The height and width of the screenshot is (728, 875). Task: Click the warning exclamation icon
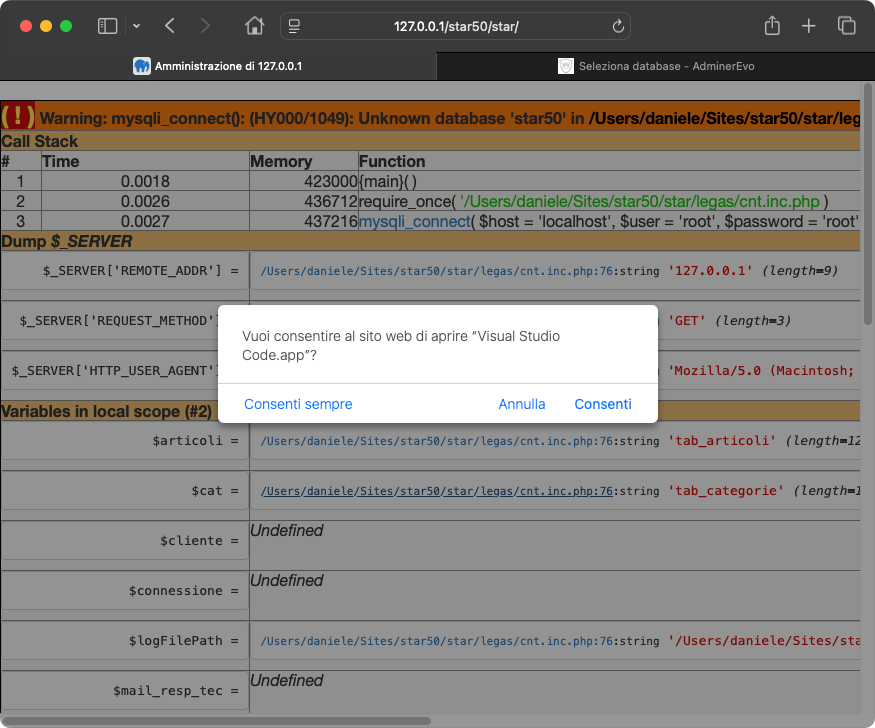tap(18, 117)
